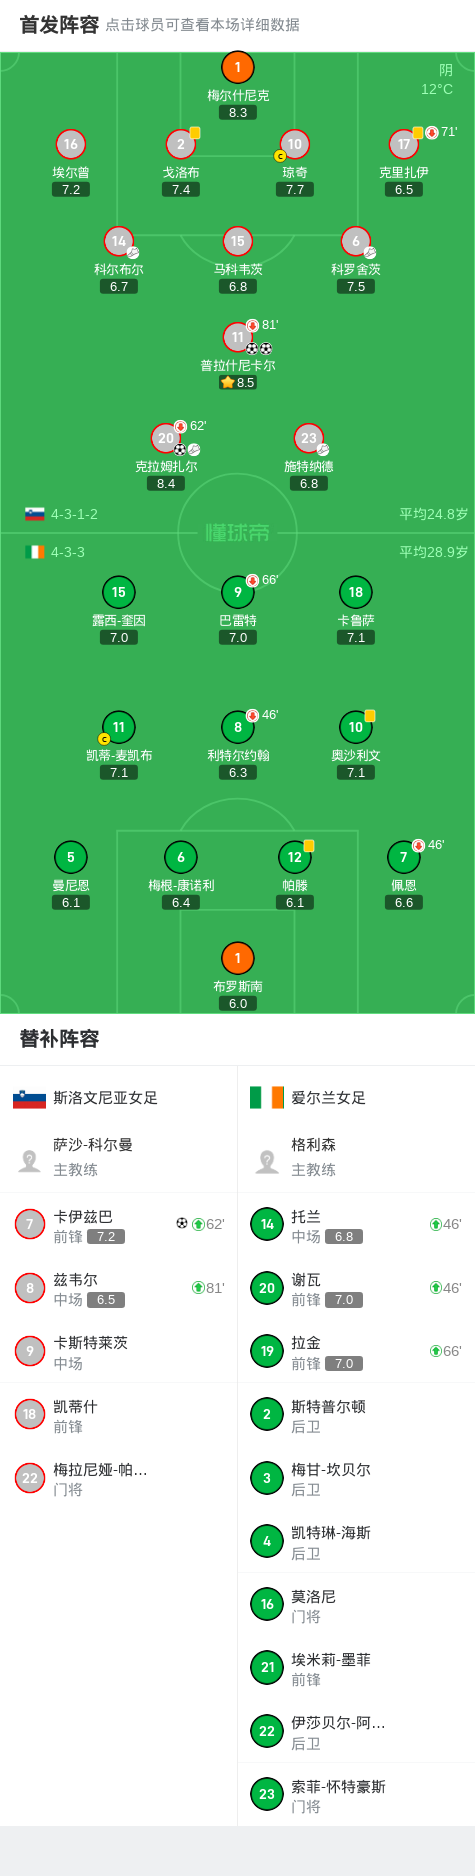Open 科罗舍茨 number 6 player icon
The height and width of the screenshot is (1876, 475).
356,241
